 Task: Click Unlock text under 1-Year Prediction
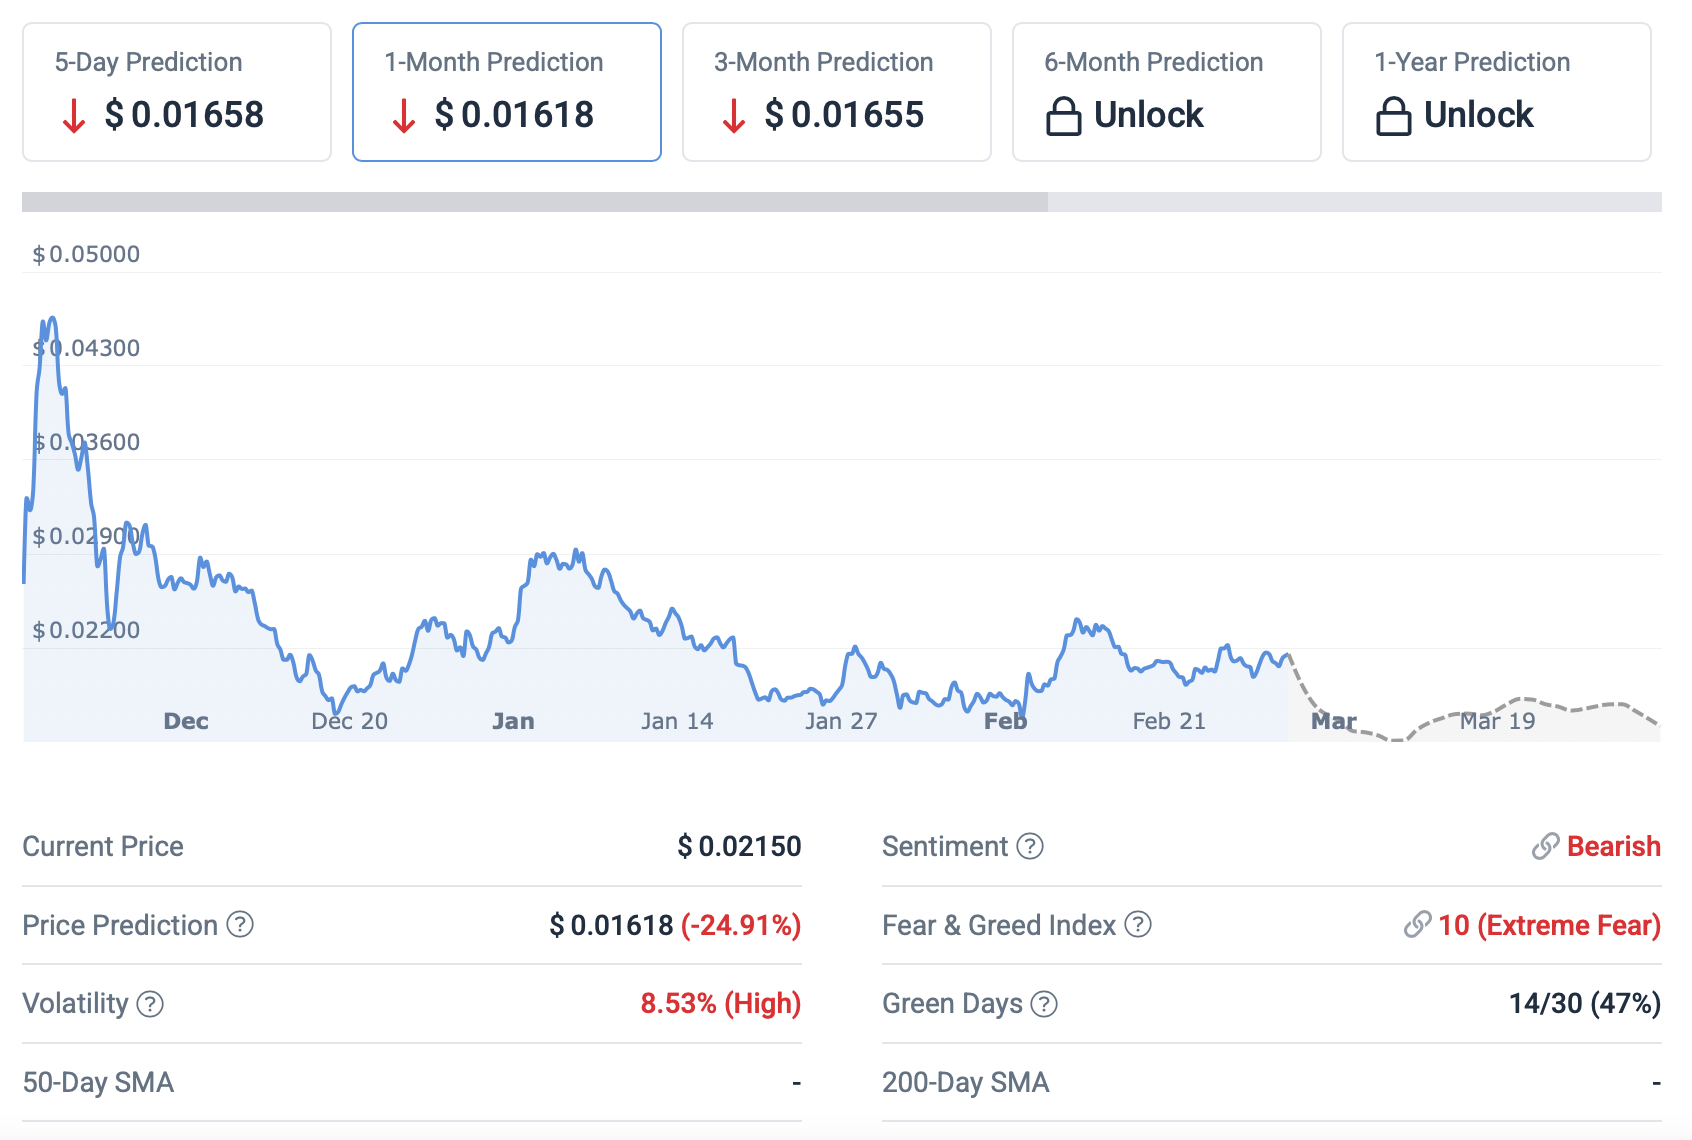pyautogui.click(x=1478, y=115)
